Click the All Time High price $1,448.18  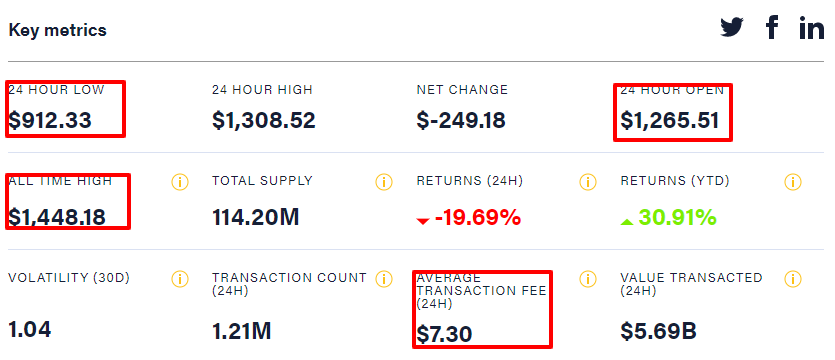click(x=57, y=217)
